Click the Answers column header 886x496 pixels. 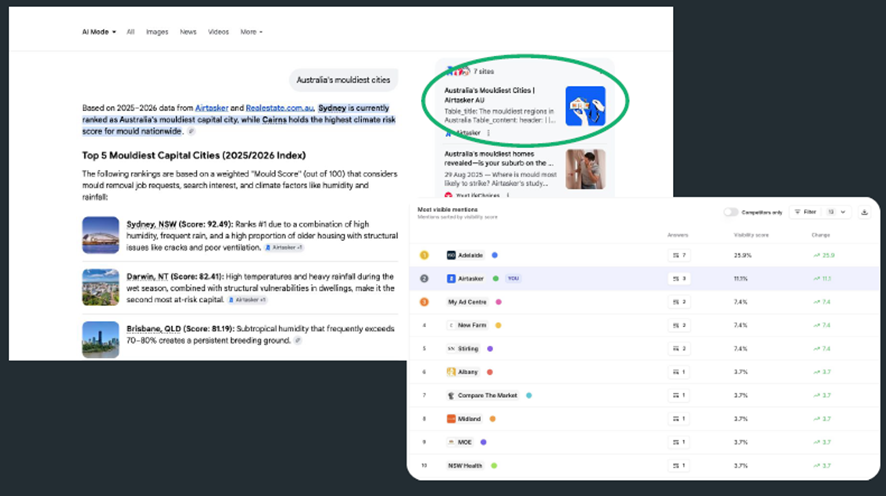[x=677, y=235]
